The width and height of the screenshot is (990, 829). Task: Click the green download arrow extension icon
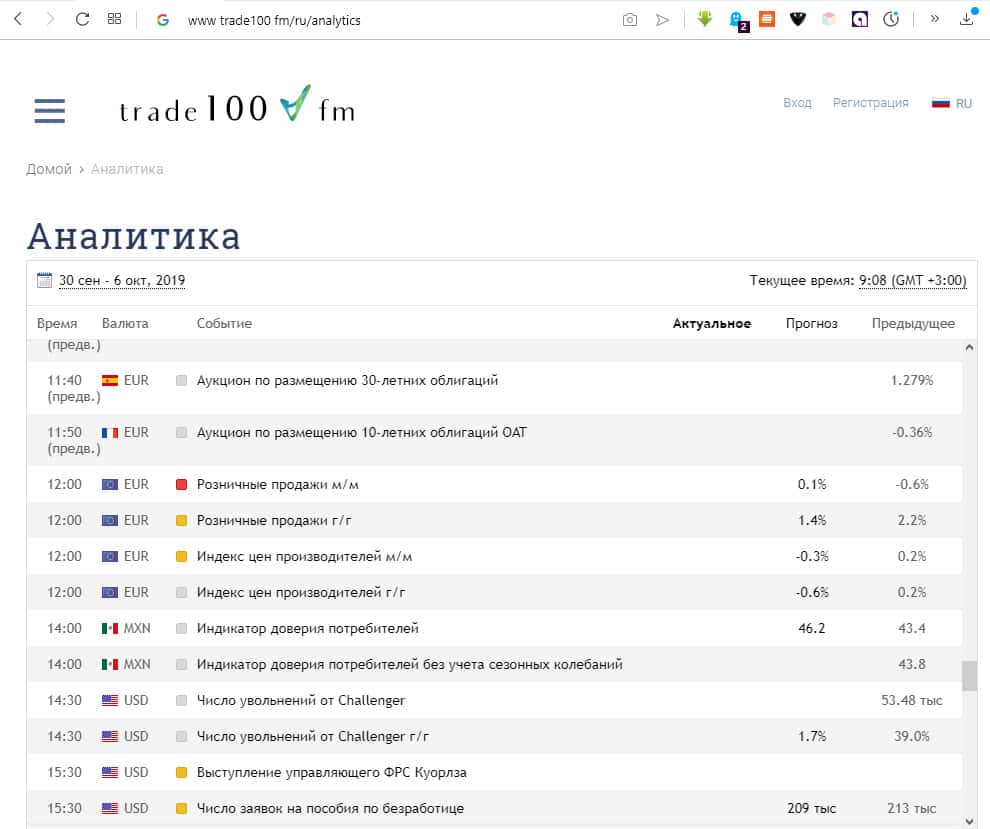click(705, 19)
